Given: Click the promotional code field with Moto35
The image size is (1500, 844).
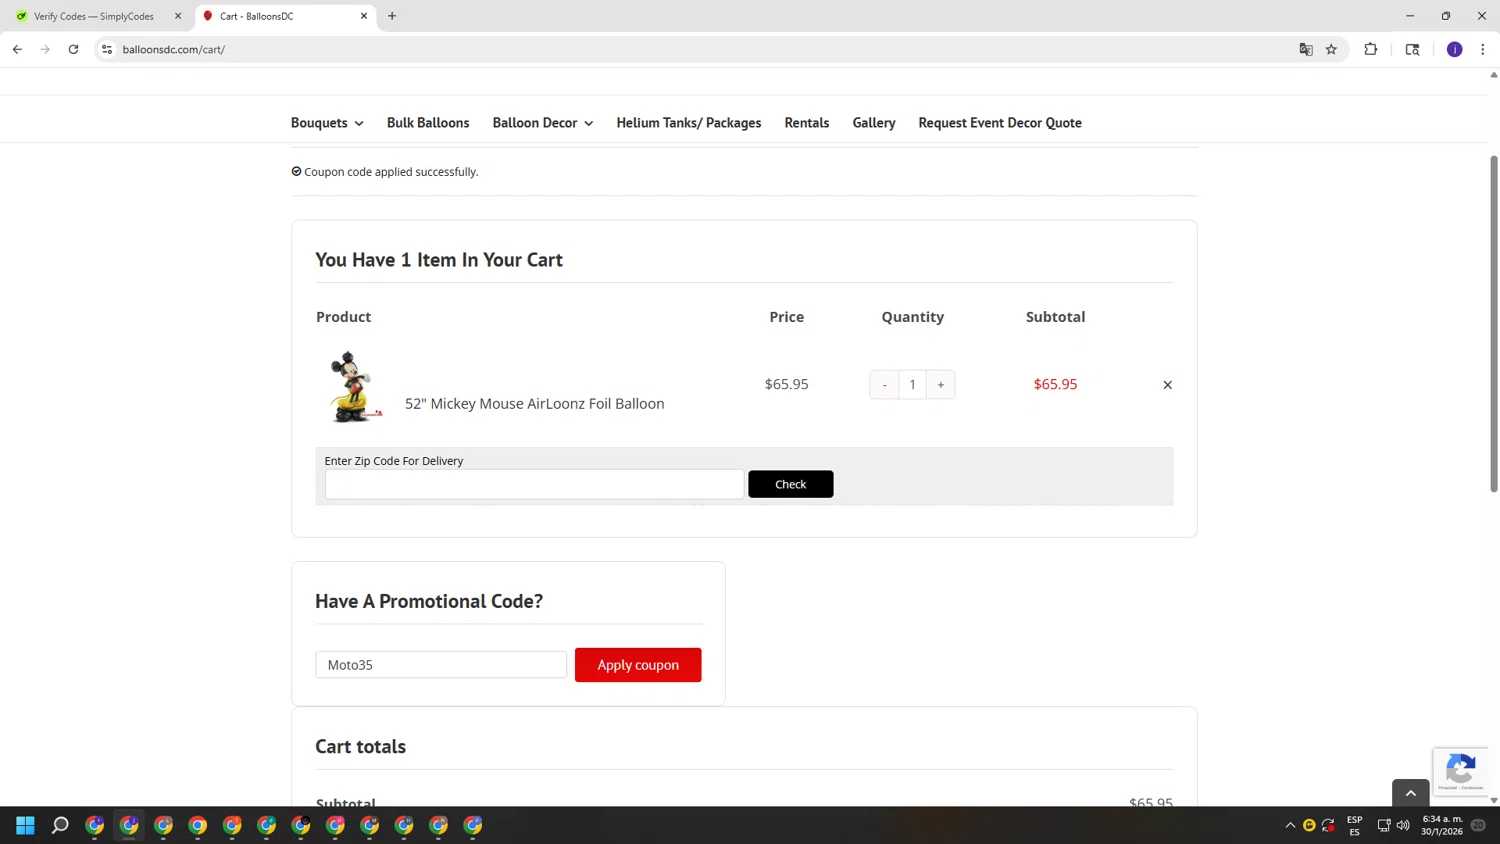Looking at the screenshot, I should (441, 665).
